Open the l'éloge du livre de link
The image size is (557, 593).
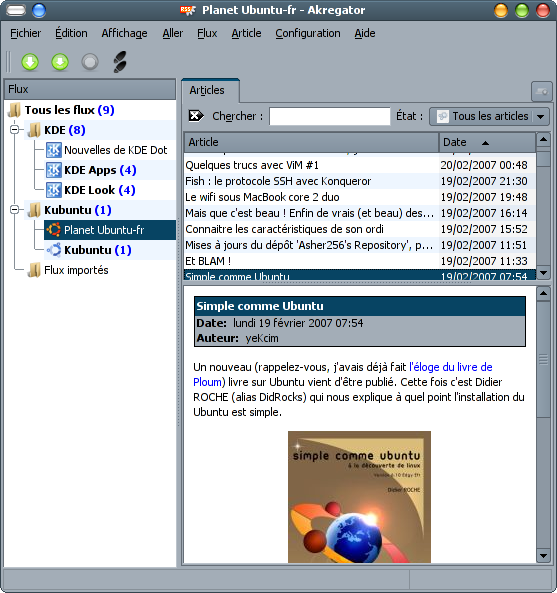click(x=451, y=367)
